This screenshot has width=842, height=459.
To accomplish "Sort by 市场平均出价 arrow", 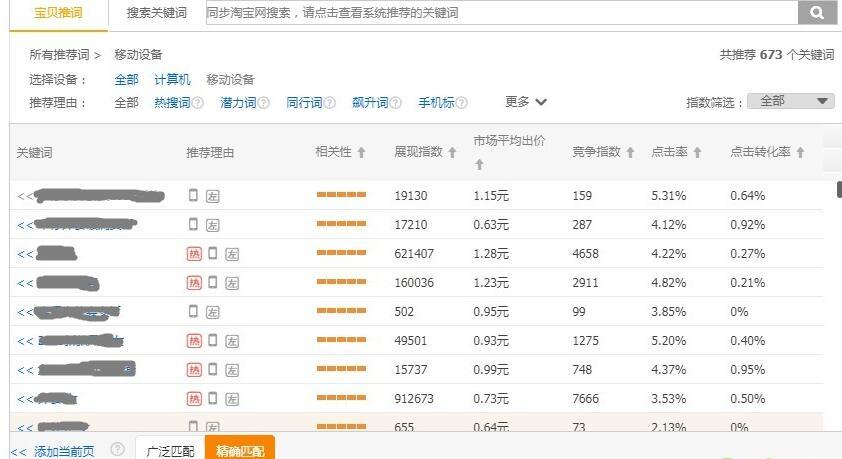I will [480, 165].
